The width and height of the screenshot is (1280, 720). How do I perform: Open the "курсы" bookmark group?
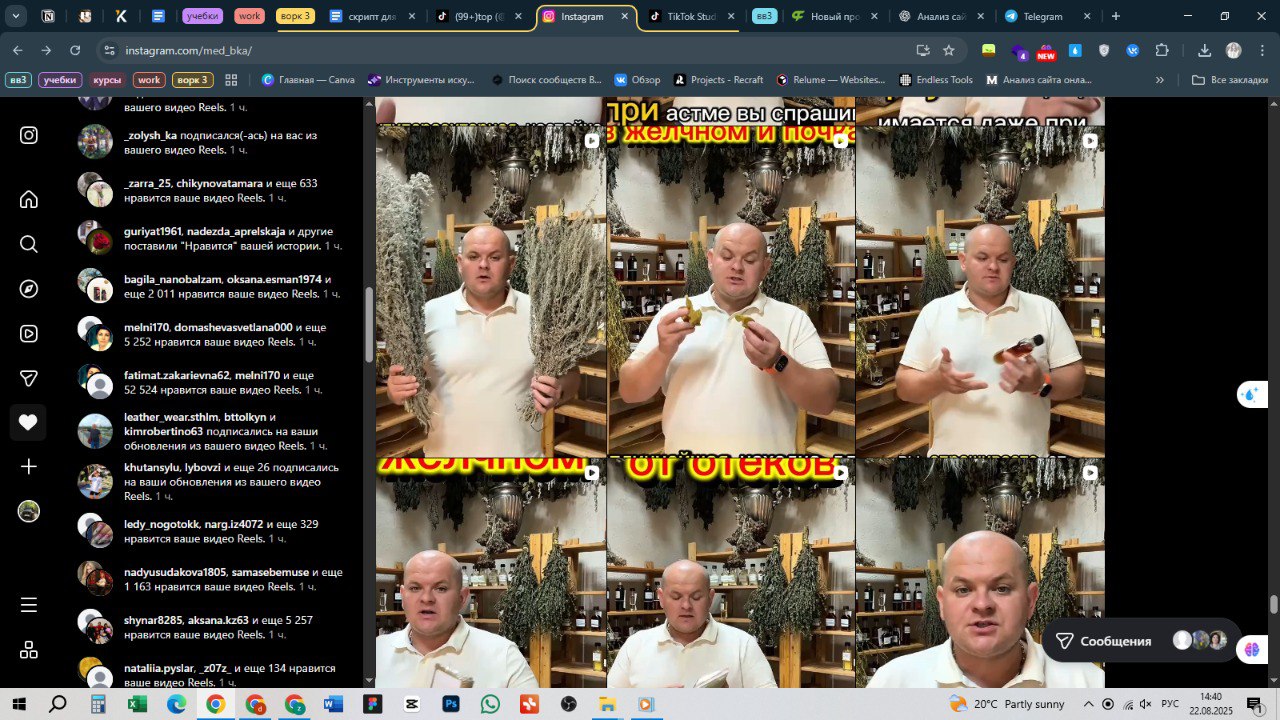coord(107,80)
